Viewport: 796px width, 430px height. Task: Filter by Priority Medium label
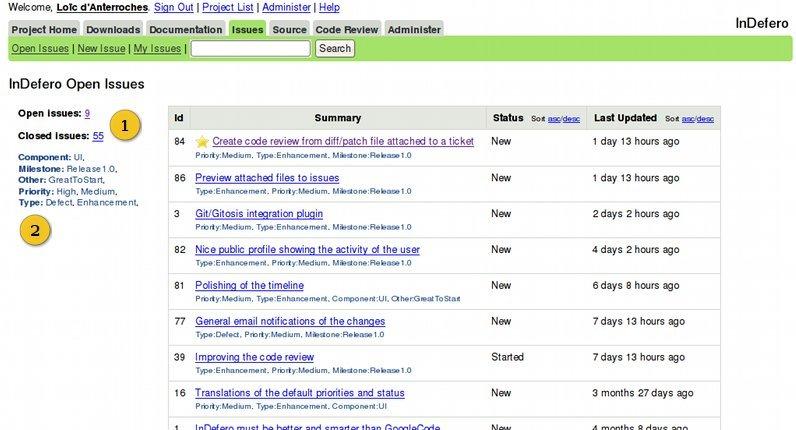tap(98, 191)
